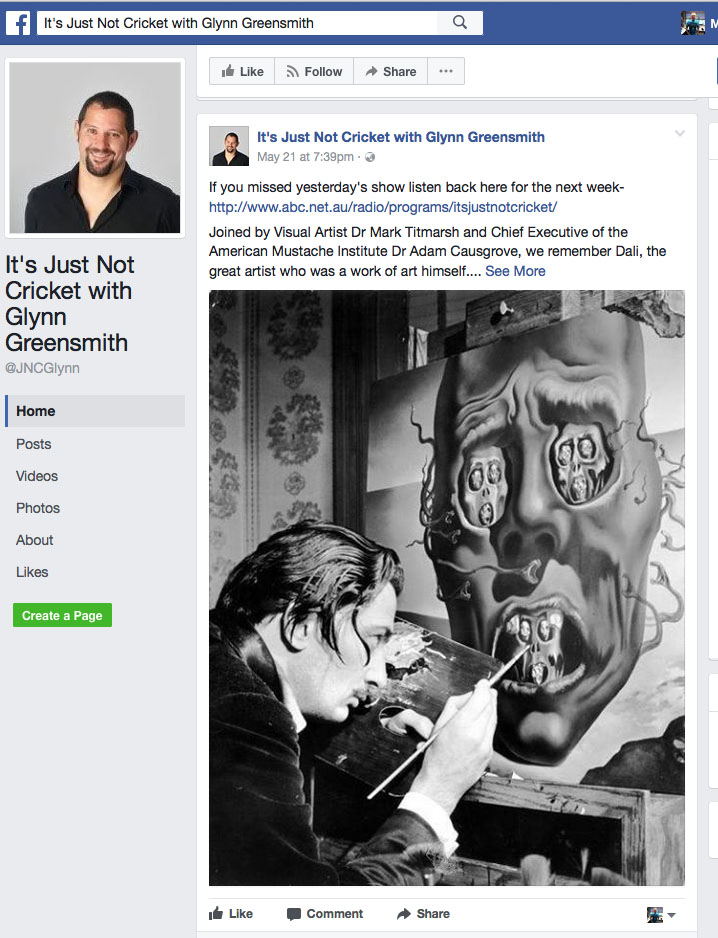Like the page using thumbs-up button

[242, 71]
